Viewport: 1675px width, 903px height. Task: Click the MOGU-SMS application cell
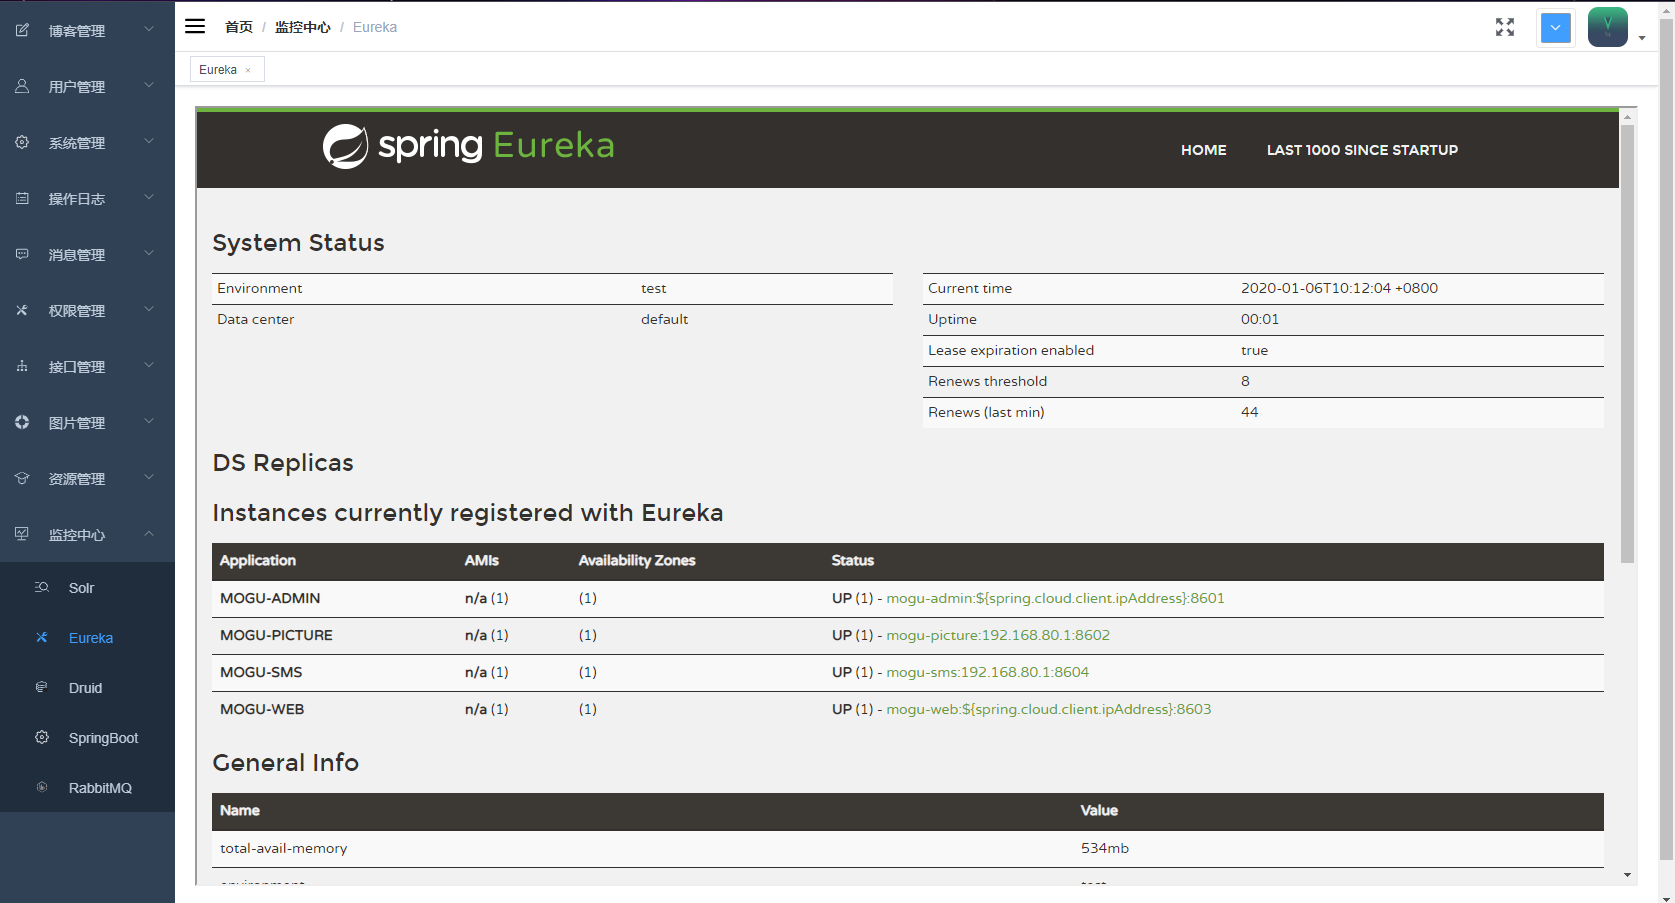[261, 672]
